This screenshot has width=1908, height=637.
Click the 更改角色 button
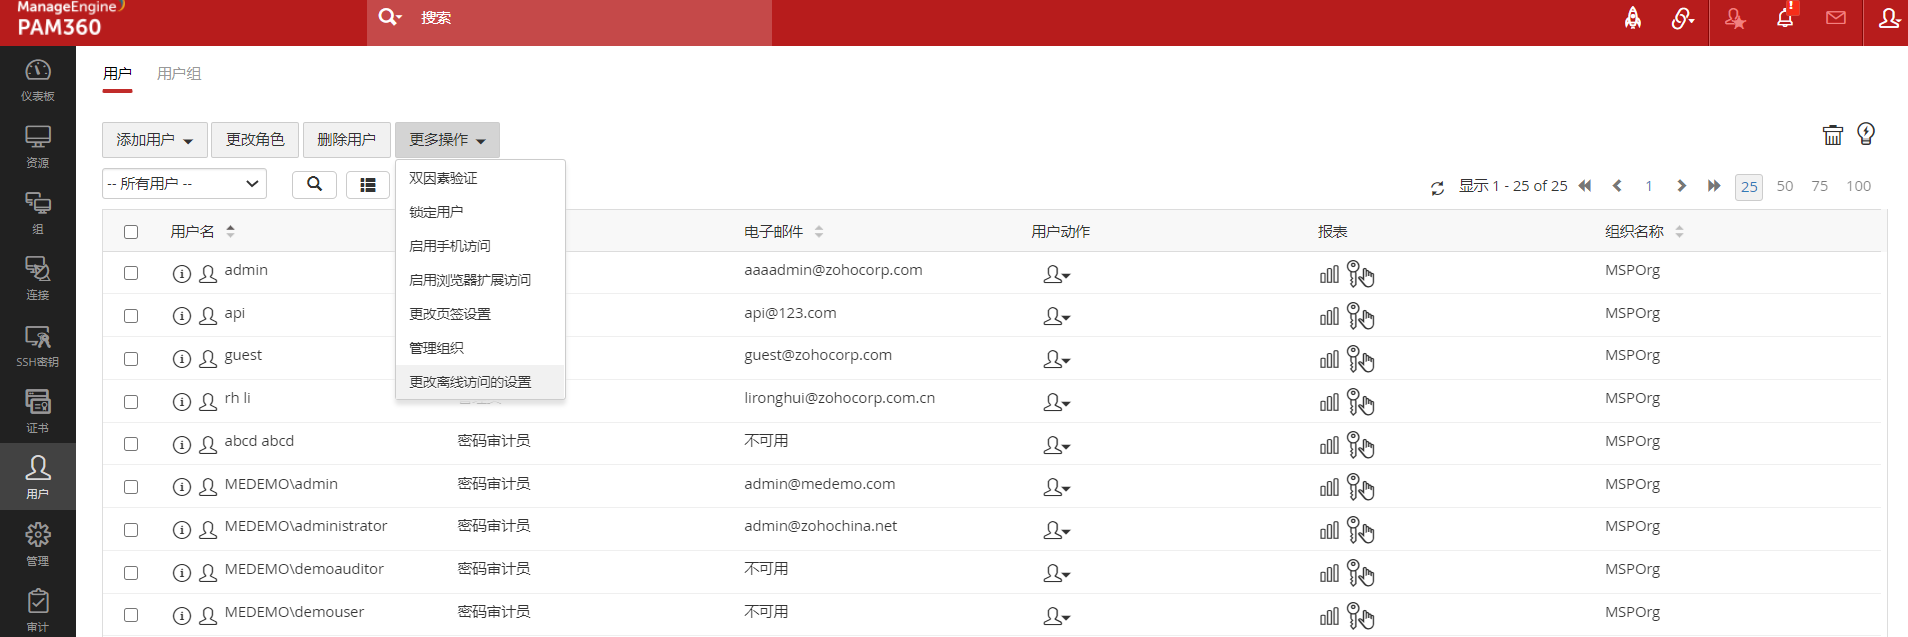click(x=255, y=140)
